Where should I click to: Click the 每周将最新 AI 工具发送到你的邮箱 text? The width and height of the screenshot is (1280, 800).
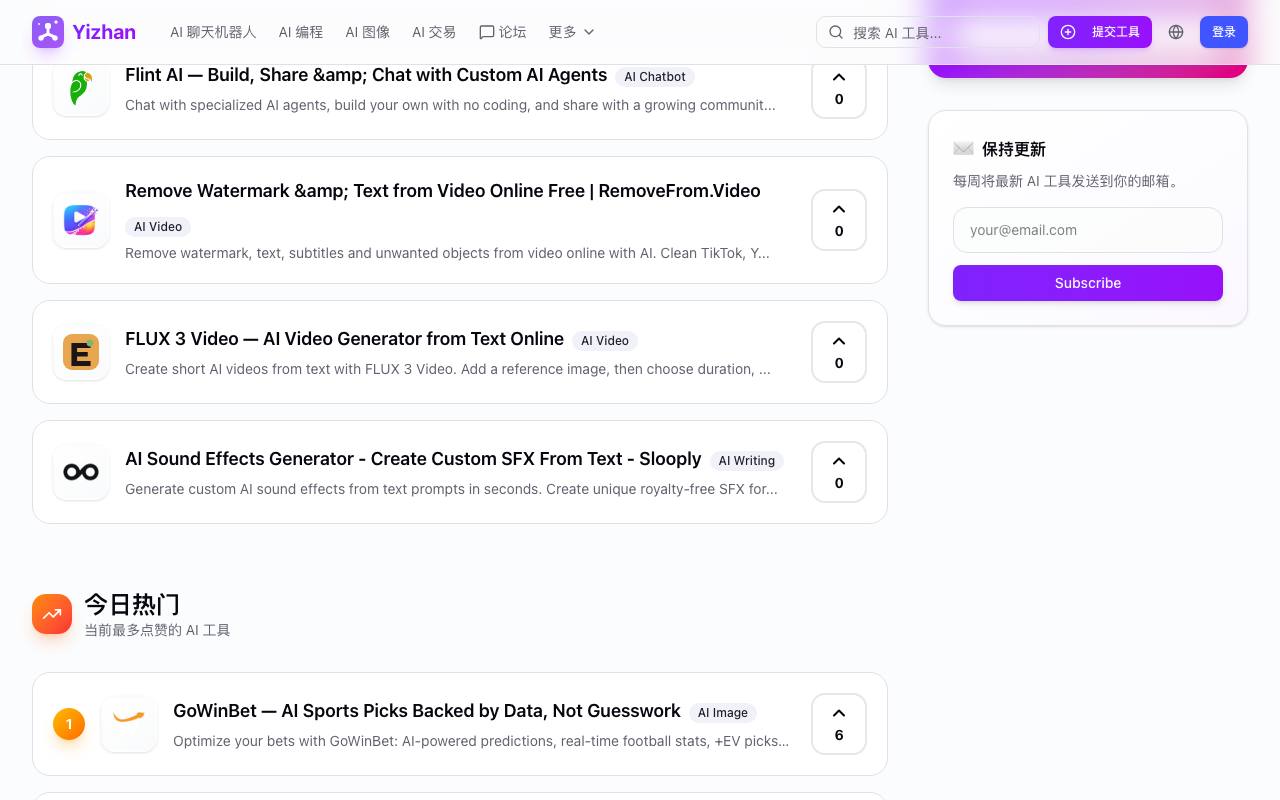pos(1068,181)
